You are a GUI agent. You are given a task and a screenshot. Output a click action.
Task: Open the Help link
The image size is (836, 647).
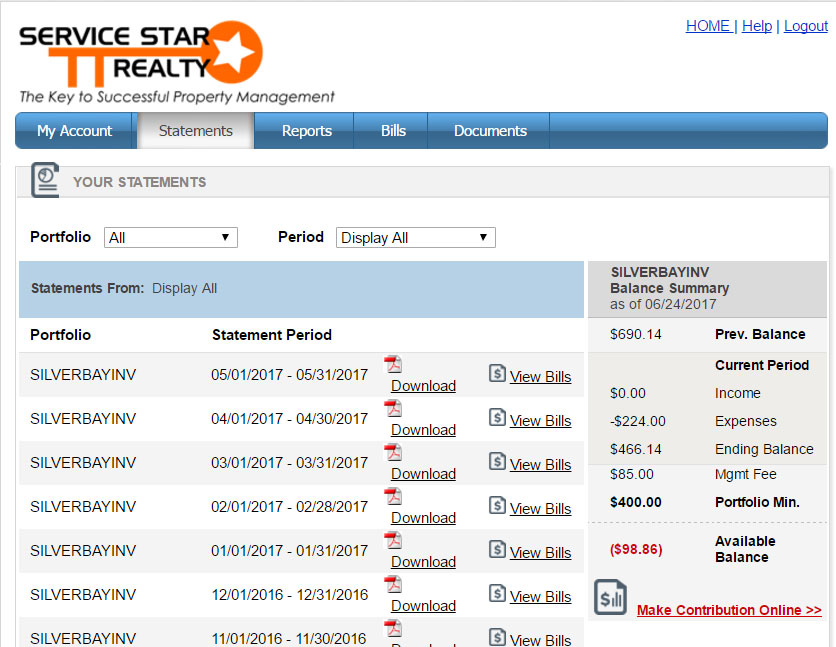click(756, 26)
